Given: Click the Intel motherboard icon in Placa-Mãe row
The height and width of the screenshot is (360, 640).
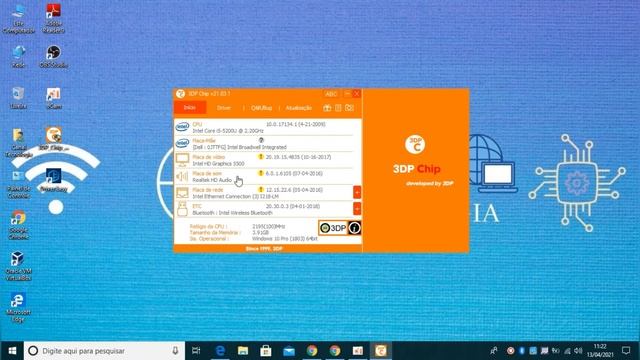Looking at the screenshot, I should pyautogui.click(x=182, y=143).
